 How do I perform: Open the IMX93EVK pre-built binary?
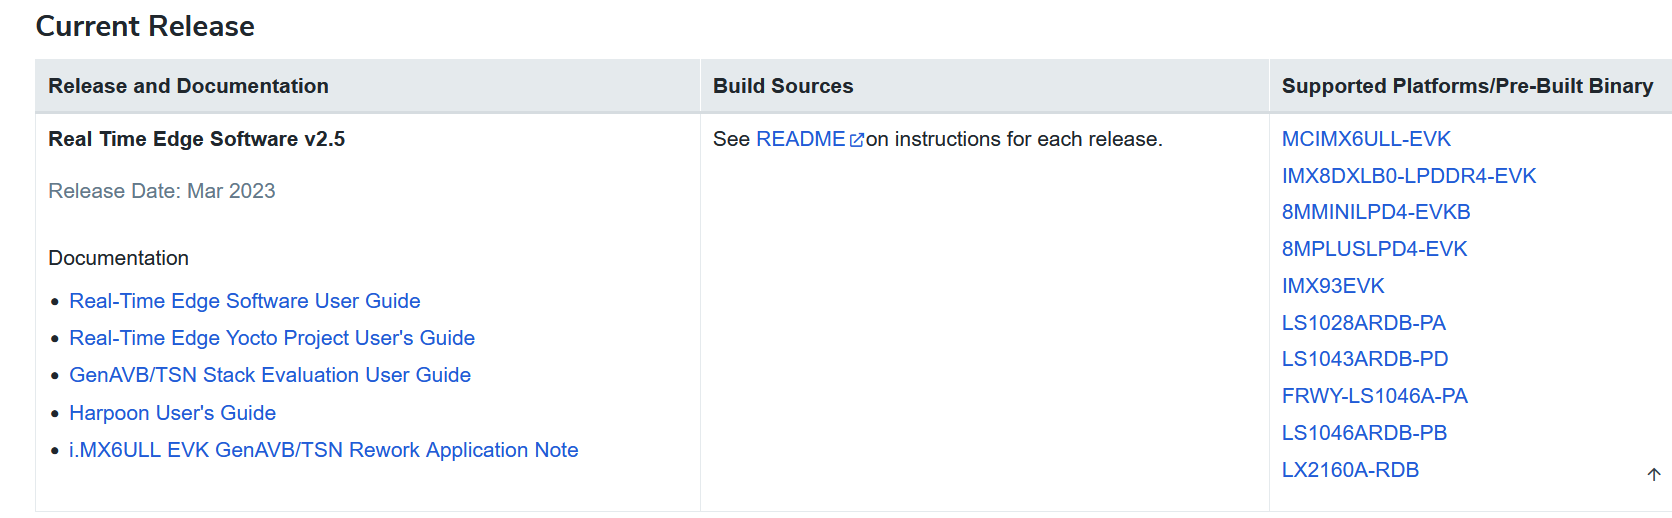(1332, 286)
